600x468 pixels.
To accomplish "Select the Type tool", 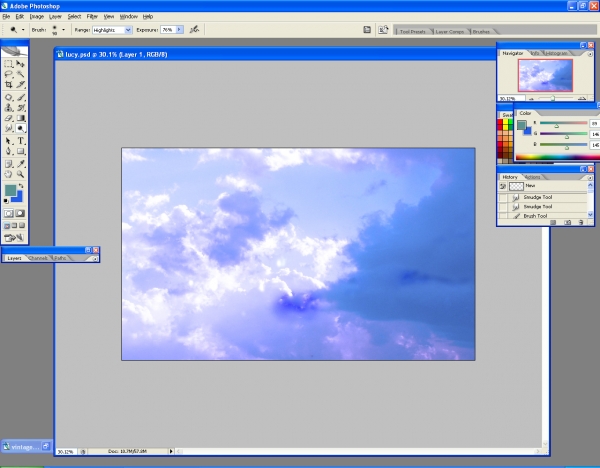I will coord(21,141).
